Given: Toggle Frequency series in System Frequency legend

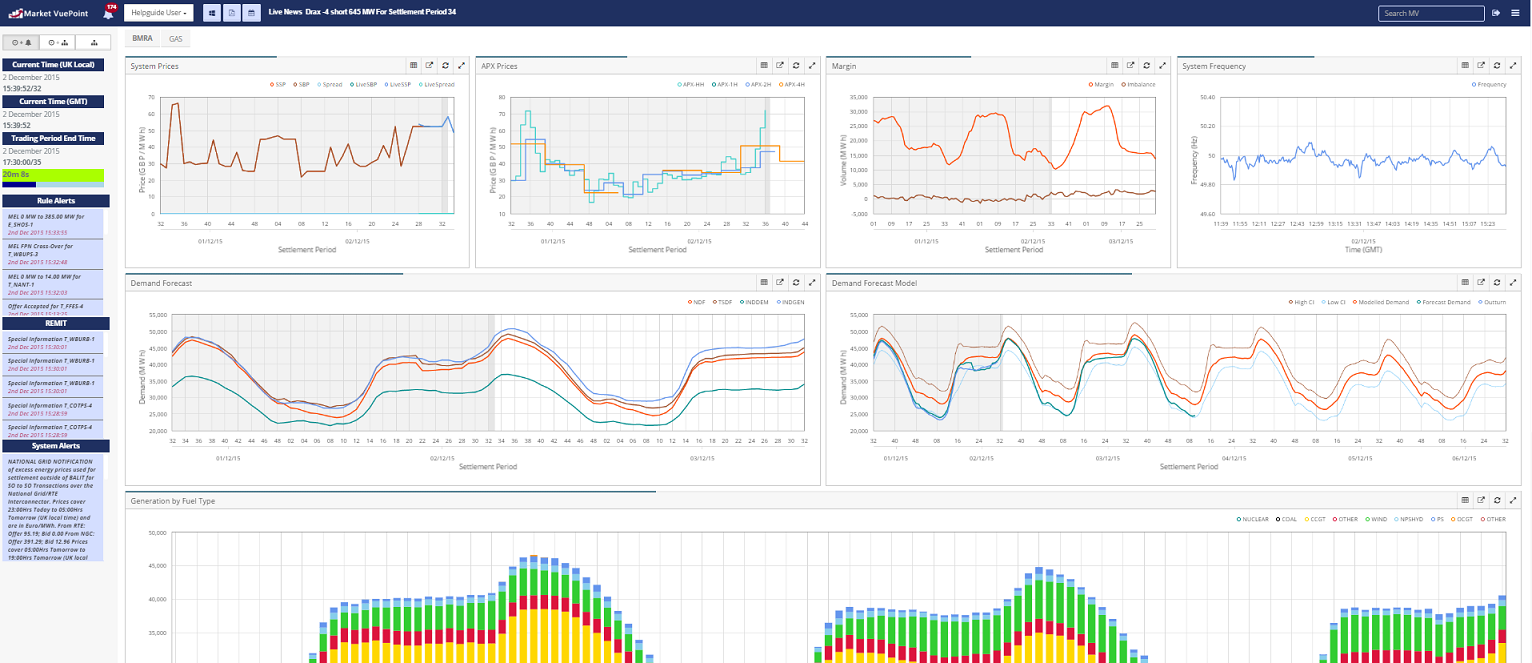Looking at the screenshot, I should click(x=1488, y=85).
